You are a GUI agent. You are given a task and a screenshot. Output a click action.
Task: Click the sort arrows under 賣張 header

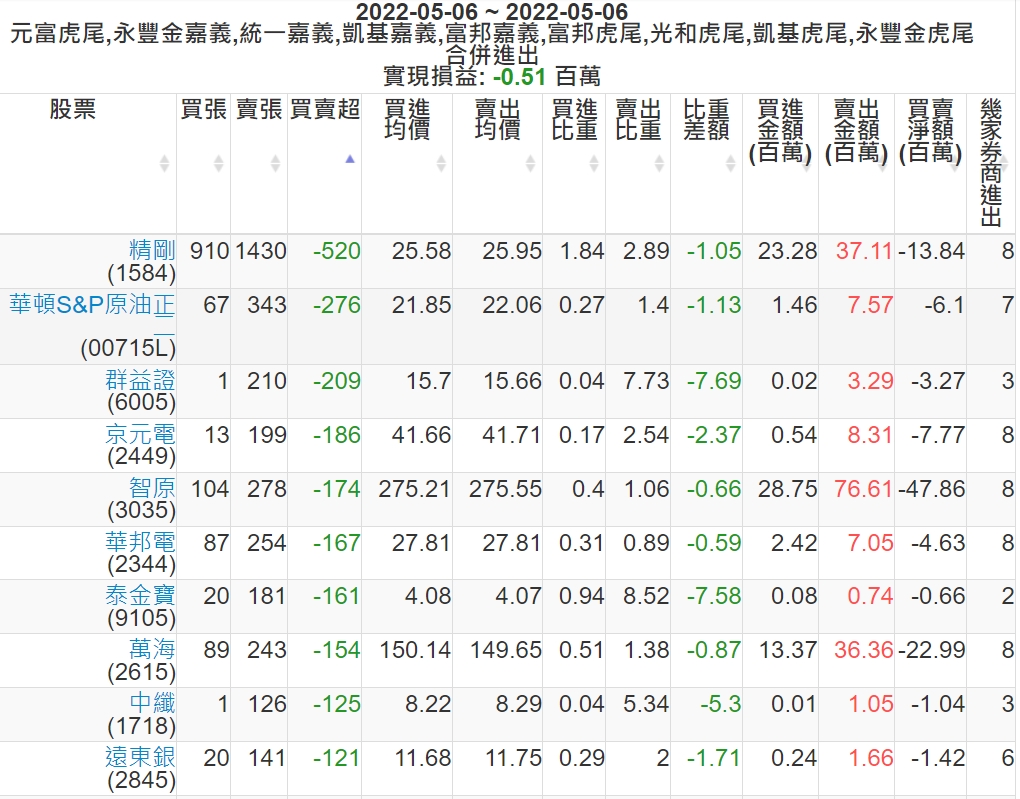(274, 163)
